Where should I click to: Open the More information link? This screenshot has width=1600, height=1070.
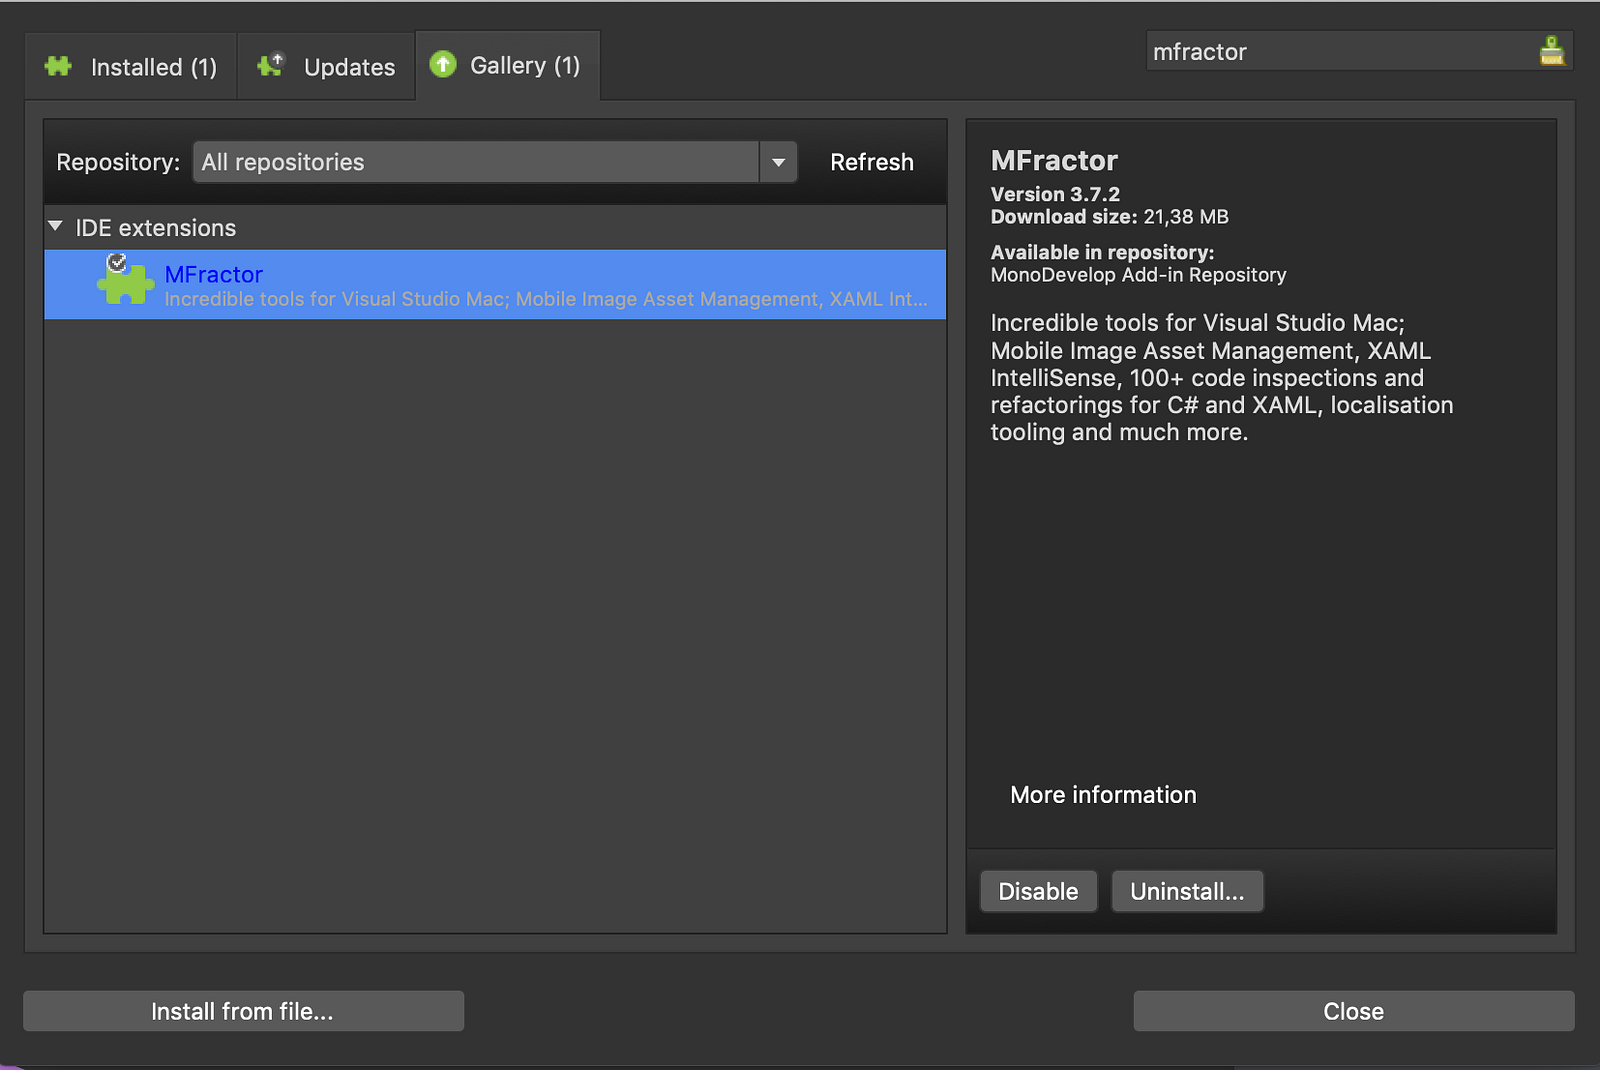(1103, 795)
